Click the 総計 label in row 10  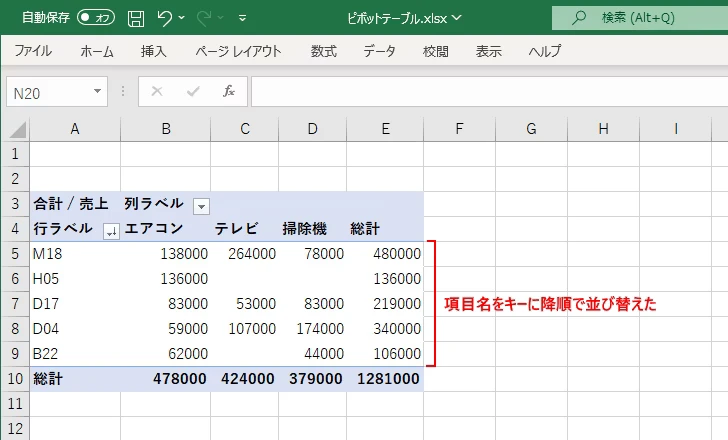75,379
